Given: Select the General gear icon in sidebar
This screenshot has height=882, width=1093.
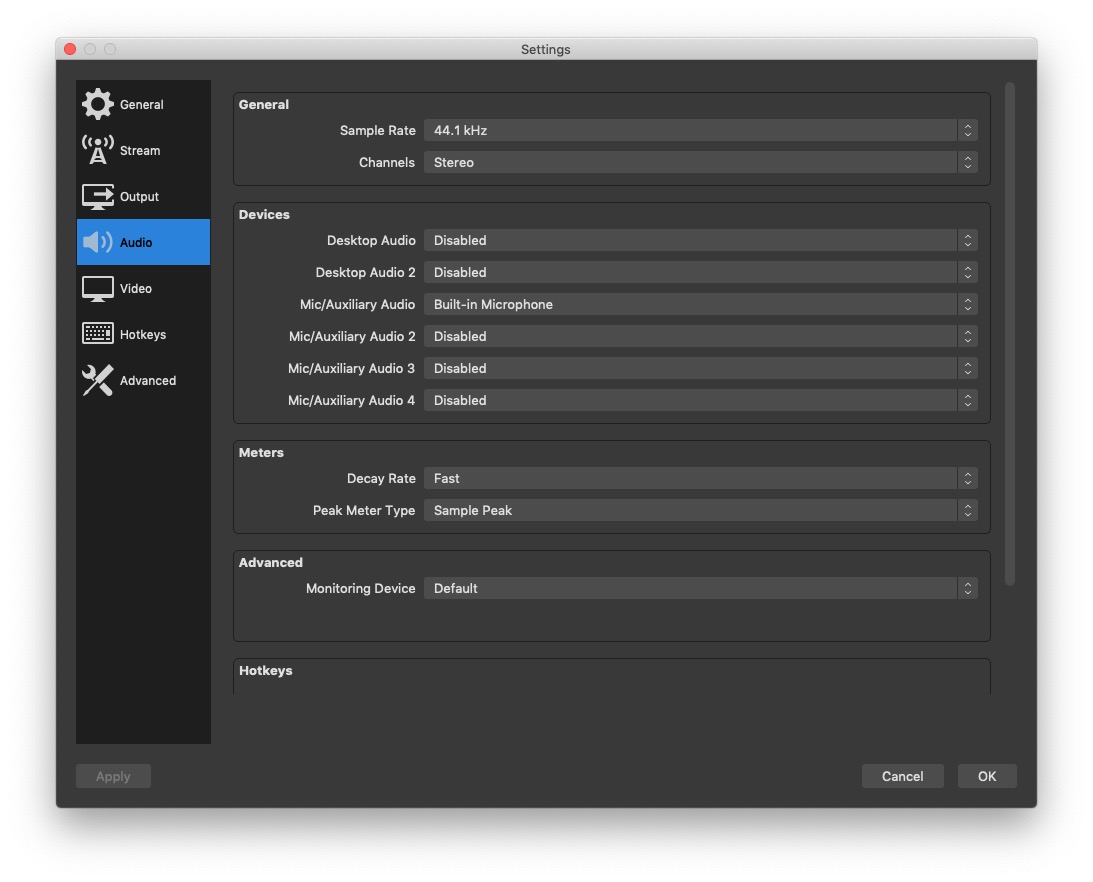Looking at the screenshot, I should coord(97,104).
